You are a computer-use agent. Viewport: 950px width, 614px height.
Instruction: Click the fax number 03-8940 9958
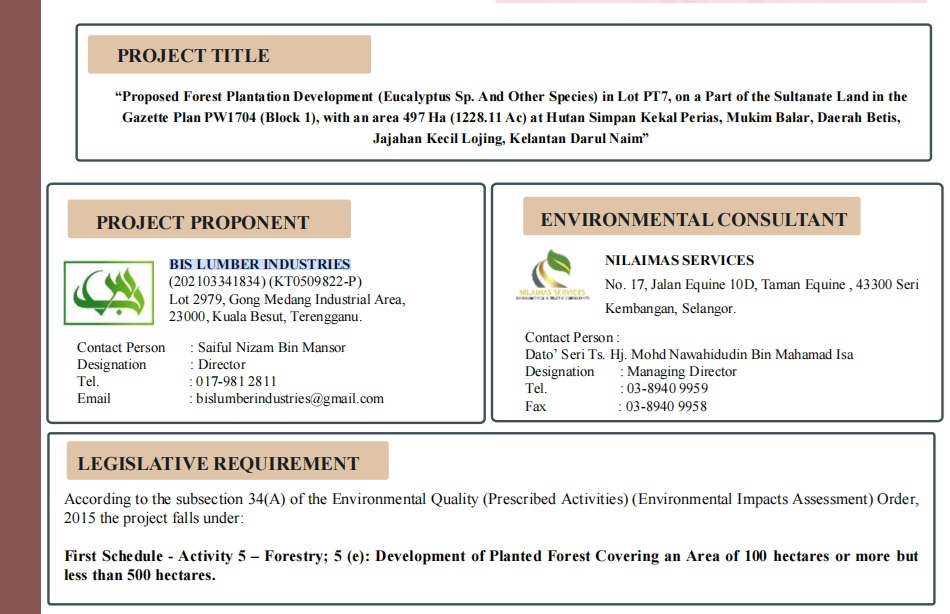coord(666,406)
